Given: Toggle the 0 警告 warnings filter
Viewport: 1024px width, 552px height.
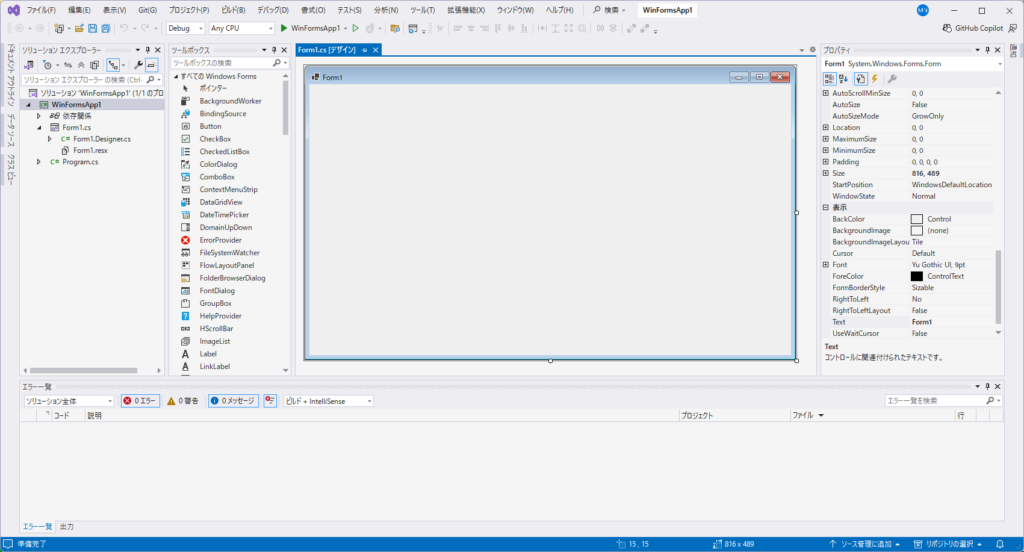Looking at the screenshot, I should [x=183, y=401].
